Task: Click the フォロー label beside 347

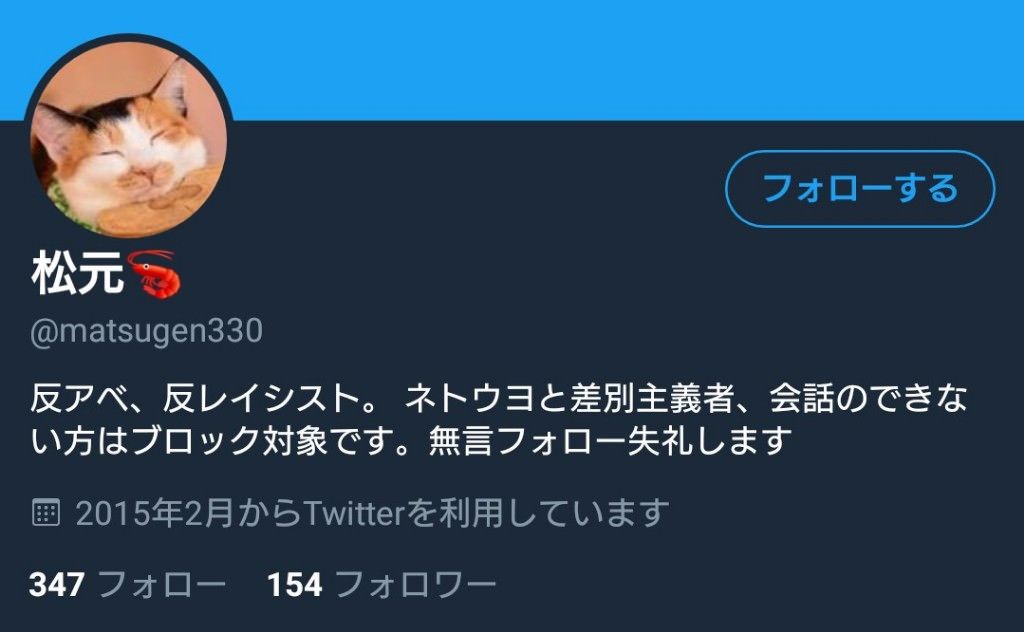Action: click(x=162, y=584)
